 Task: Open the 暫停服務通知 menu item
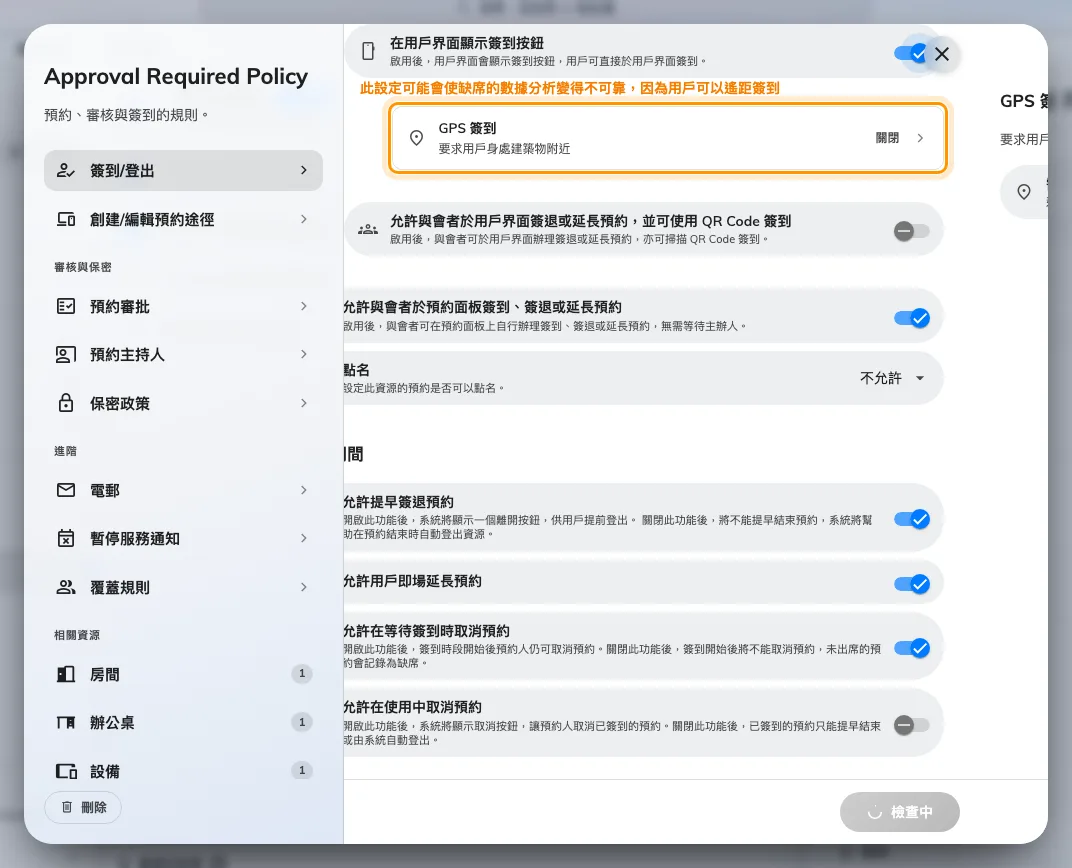click(x=183, y=539)
